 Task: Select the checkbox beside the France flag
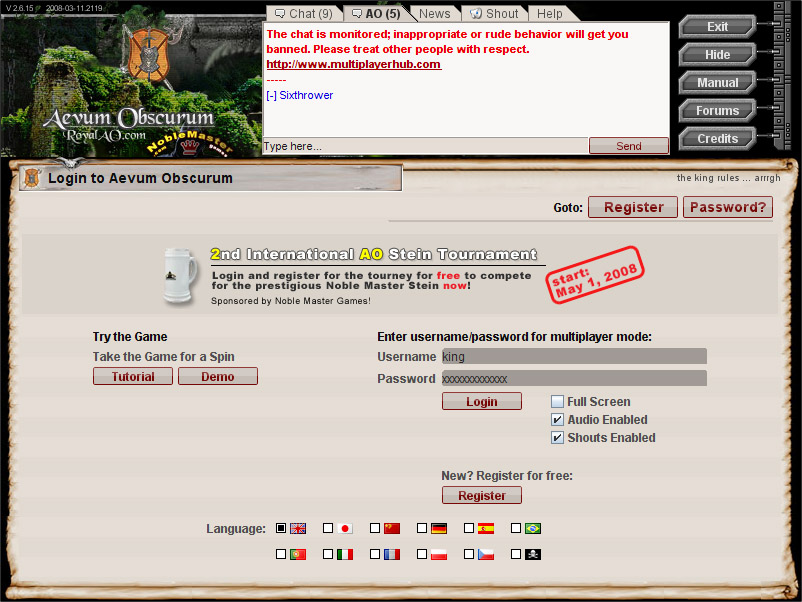375,554
